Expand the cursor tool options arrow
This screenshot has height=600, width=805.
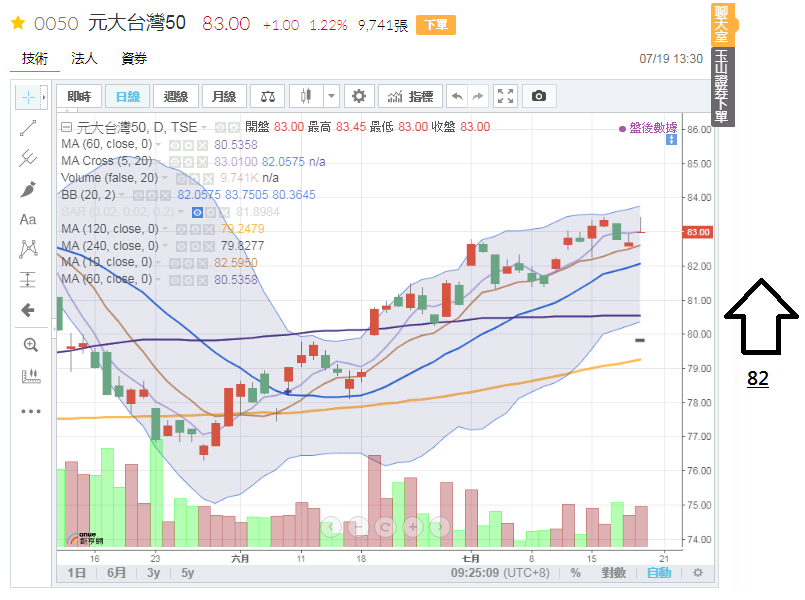(x=44, y=97)
